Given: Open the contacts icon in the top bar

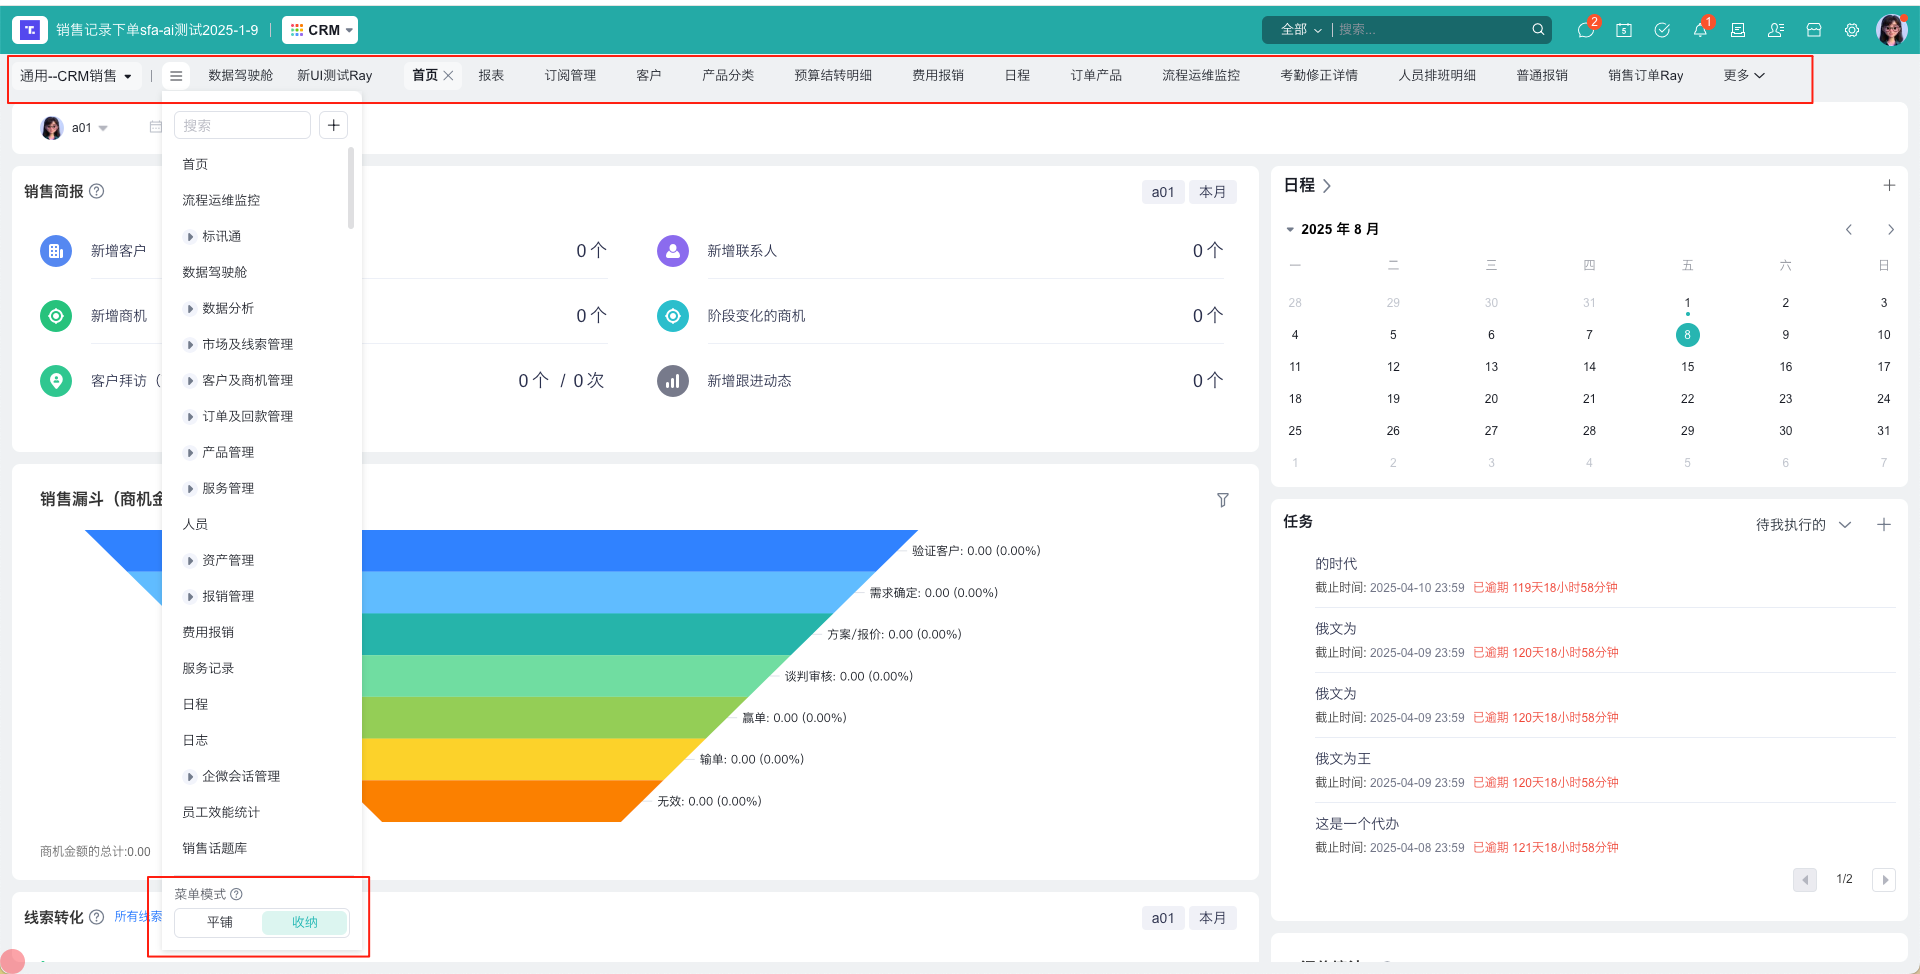Looking at the screenshot, I should [1776, 30].
